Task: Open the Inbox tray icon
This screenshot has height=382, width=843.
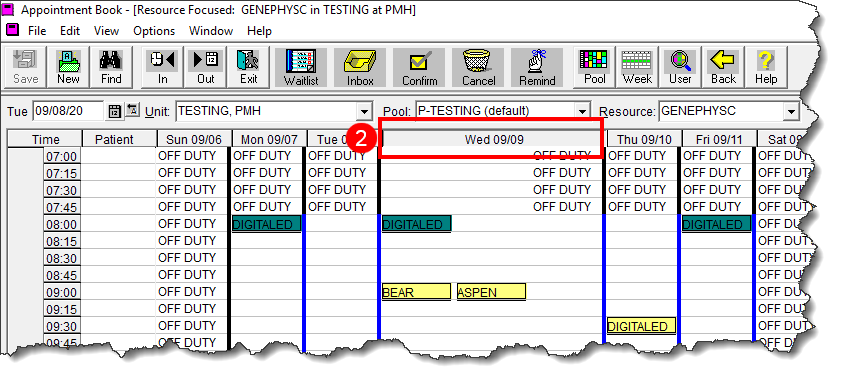Action: pos(360,67)
